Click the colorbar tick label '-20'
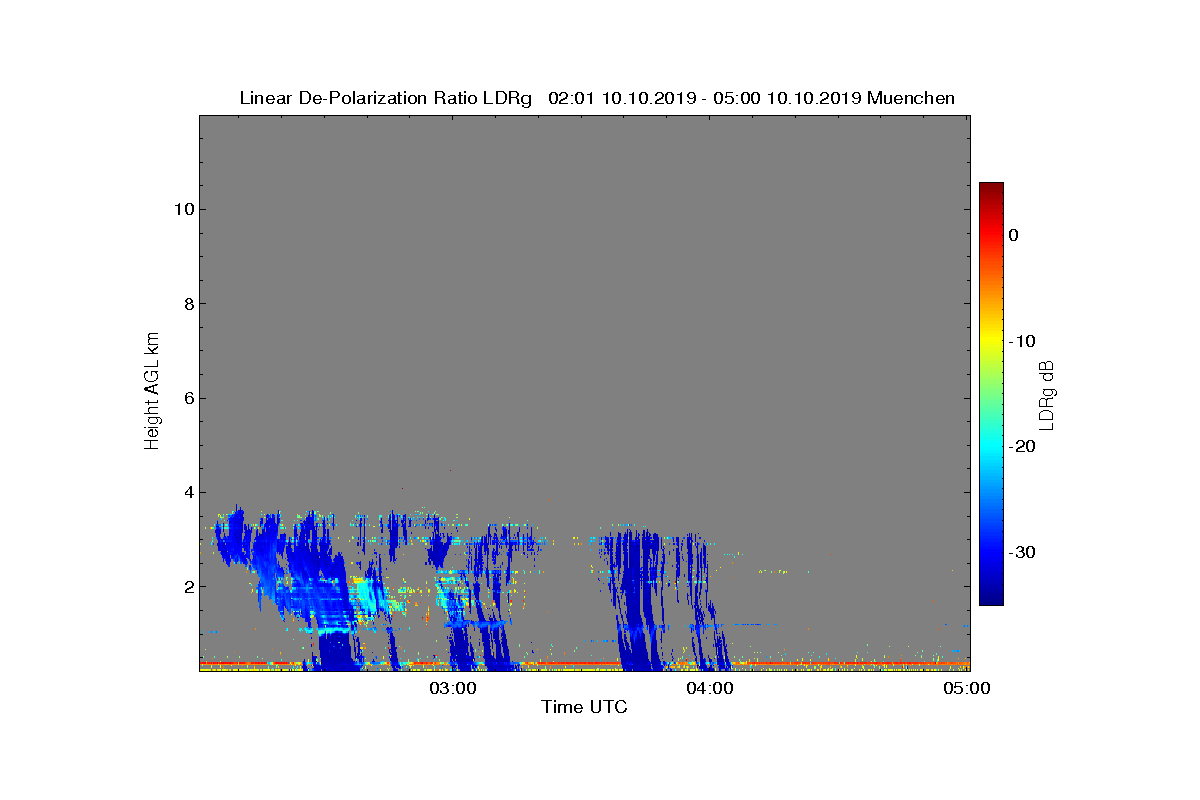This screenshot has width=1200, height=800. [1022, 446]
